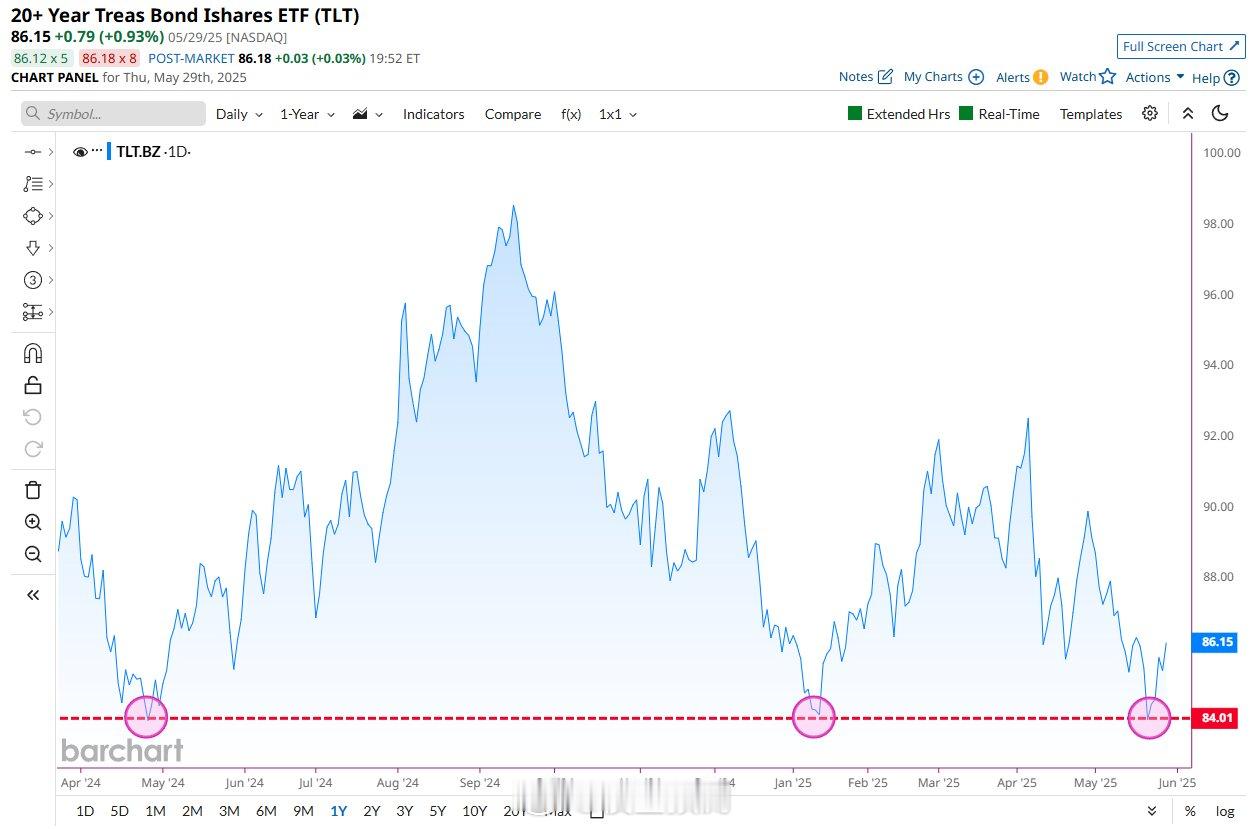
Task: Click the TLT.BZ series legend name
Action: (141, 152)
